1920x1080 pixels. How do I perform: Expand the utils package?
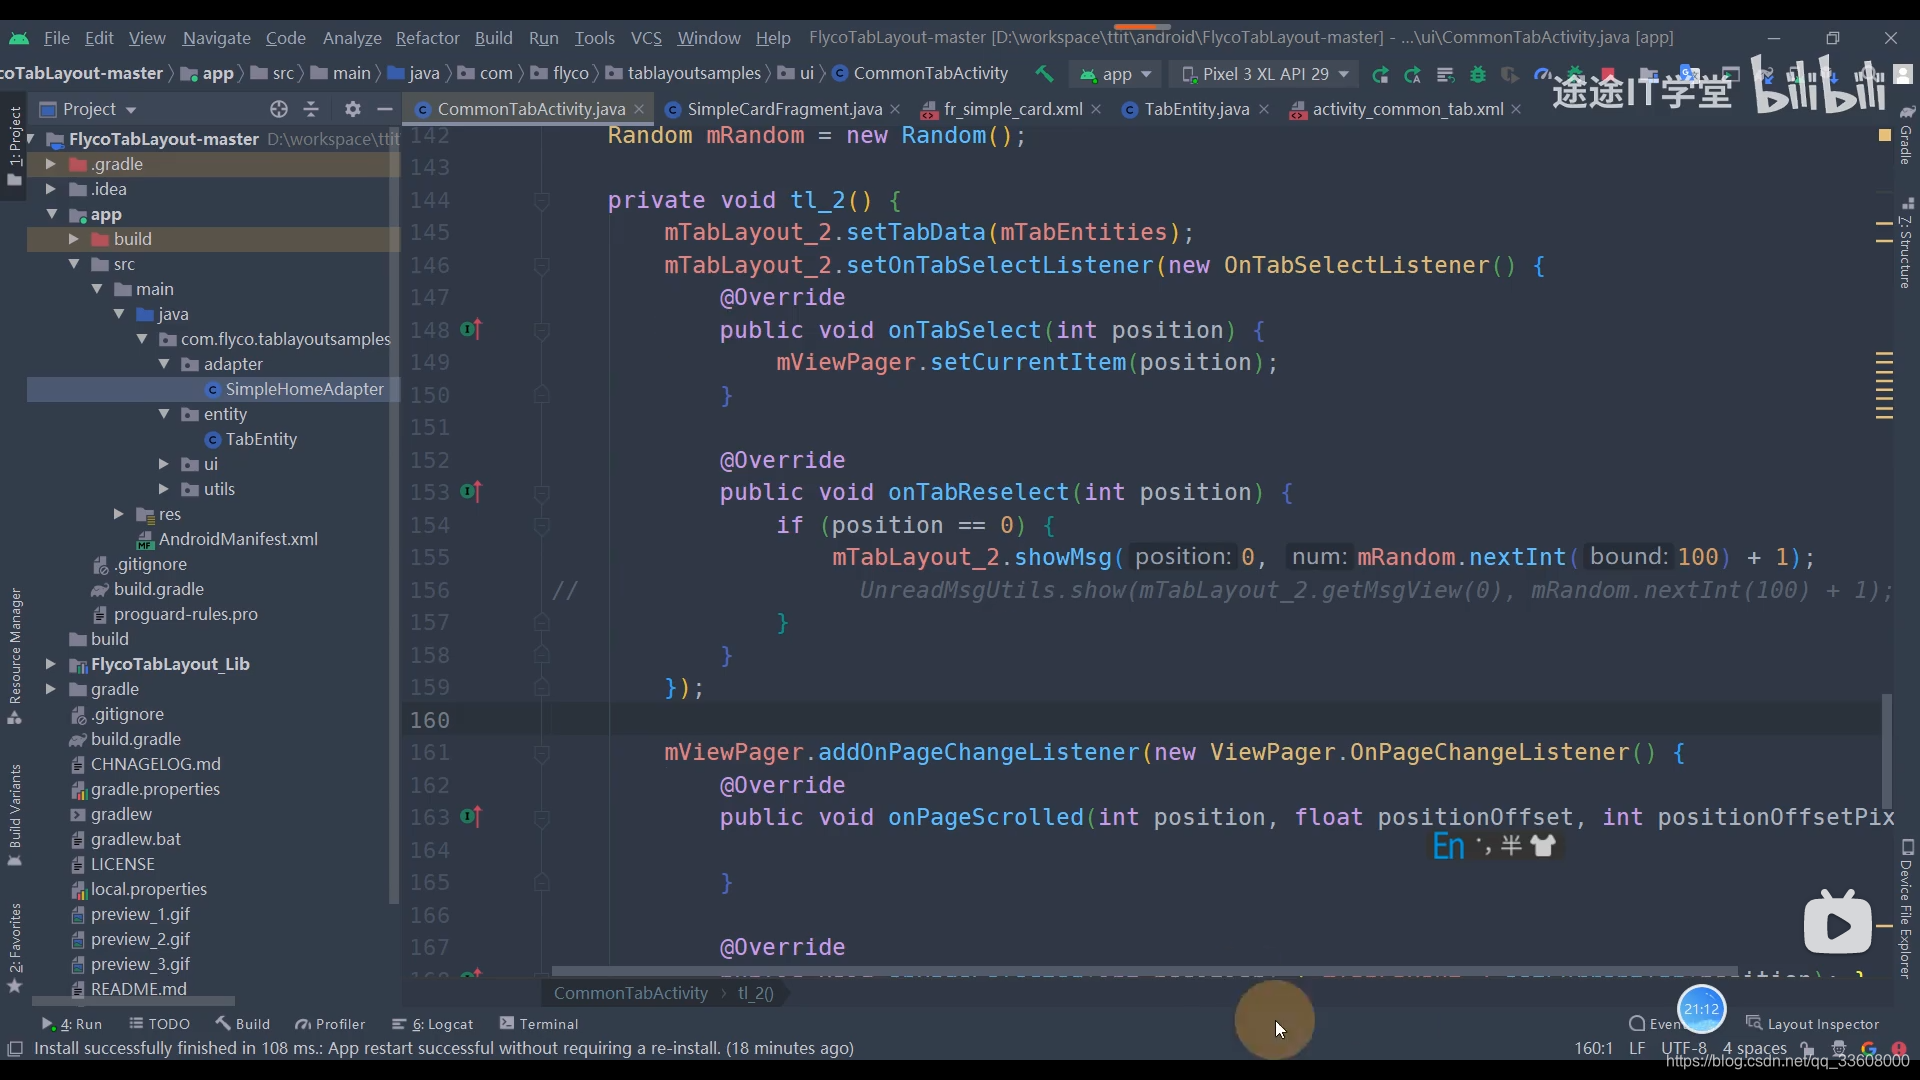(x=164, y=489)
